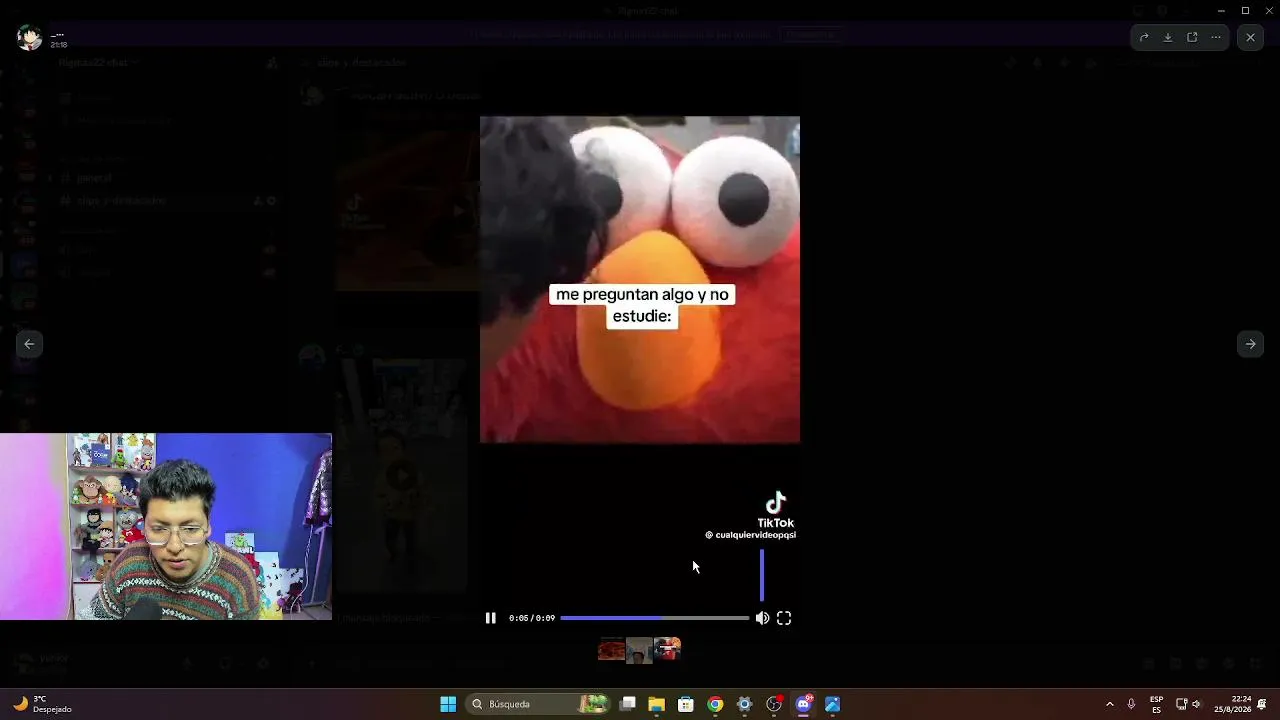The height and width of the screenshot is (720, 1280).
Task: Click the video time display 0:05 / 0:09
Action: [532, 618]
